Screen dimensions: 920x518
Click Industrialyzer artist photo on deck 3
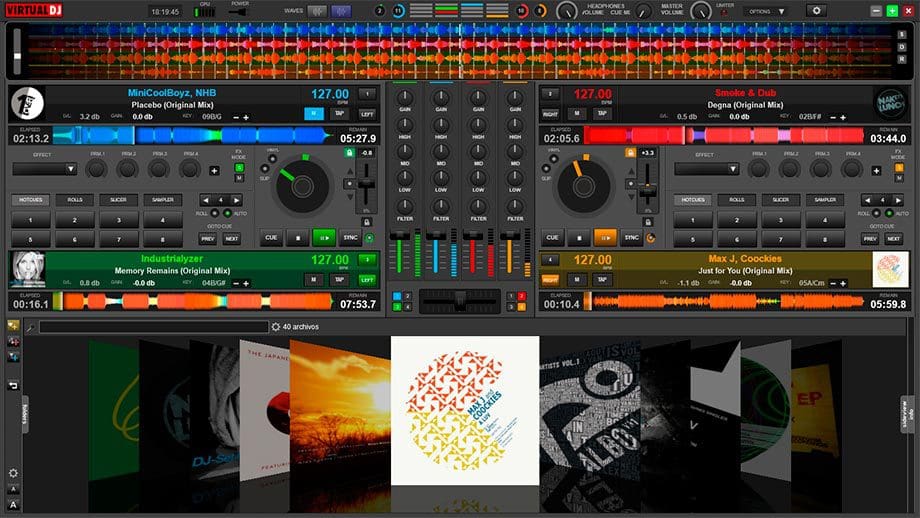pyautogui.click(x=28, y=270)
